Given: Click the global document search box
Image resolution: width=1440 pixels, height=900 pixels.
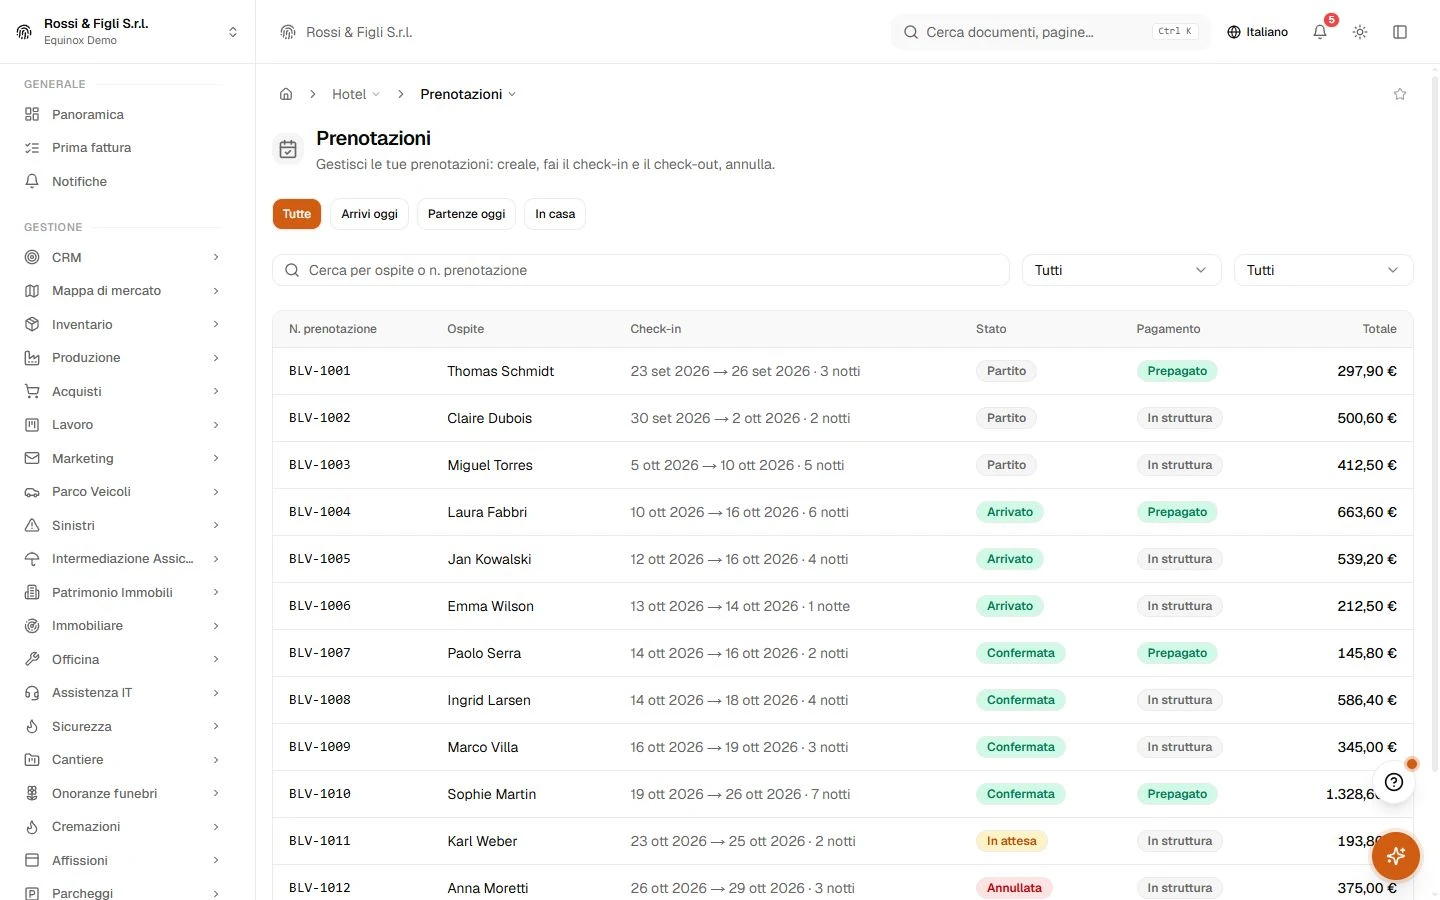Looking at the screenshot, I should click(x=1050, y=32).
